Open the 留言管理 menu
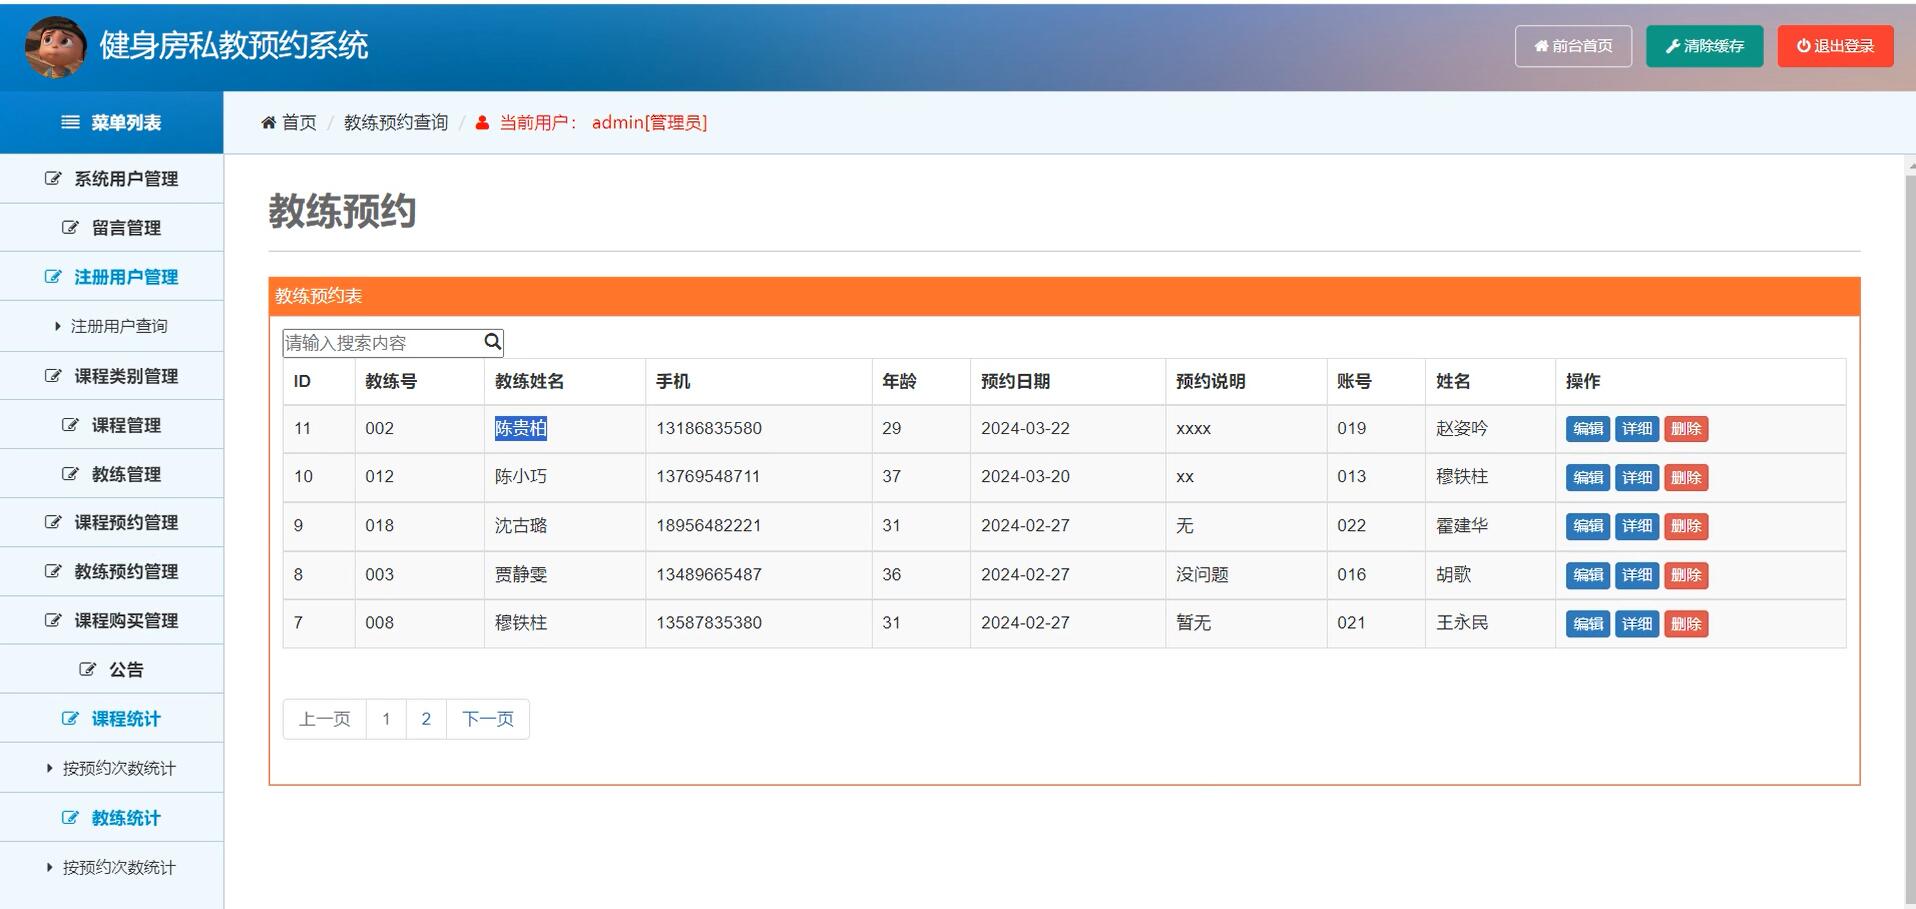1916x909 pixels. coord(112,228)
